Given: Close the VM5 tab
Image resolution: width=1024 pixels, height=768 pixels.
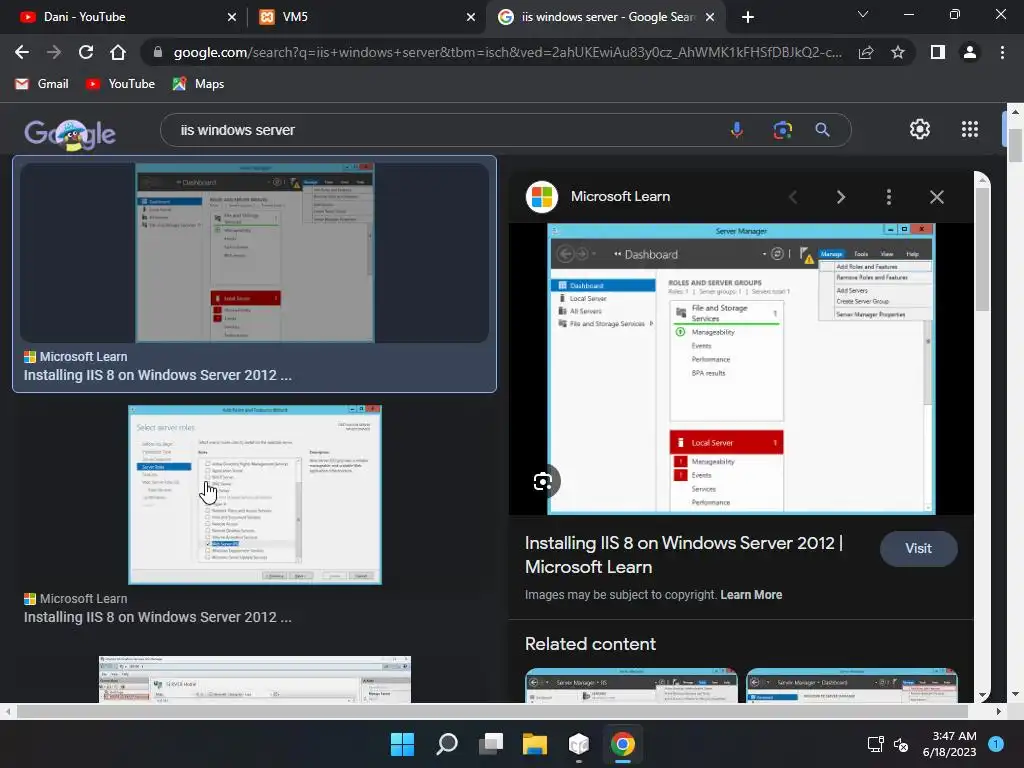Looking at the screenshot, I should tap(471, 17).
